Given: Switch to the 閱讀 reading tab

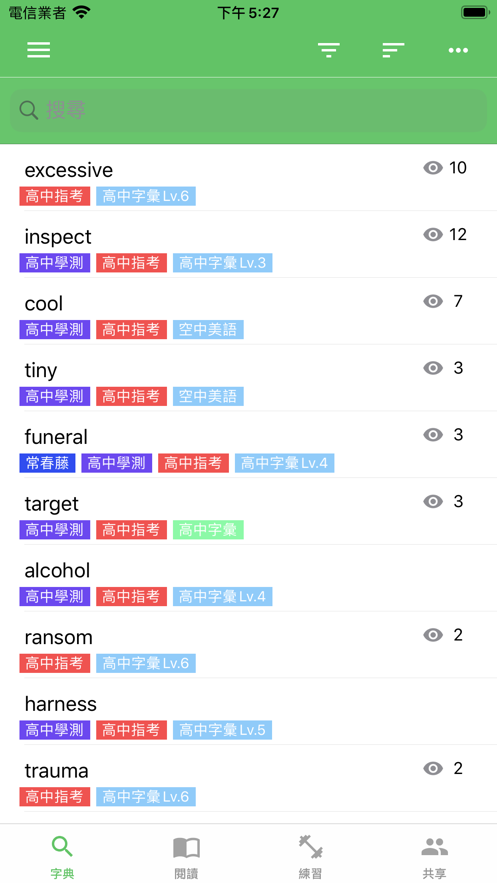Looking at the screenshot, I should click(186, 857).
